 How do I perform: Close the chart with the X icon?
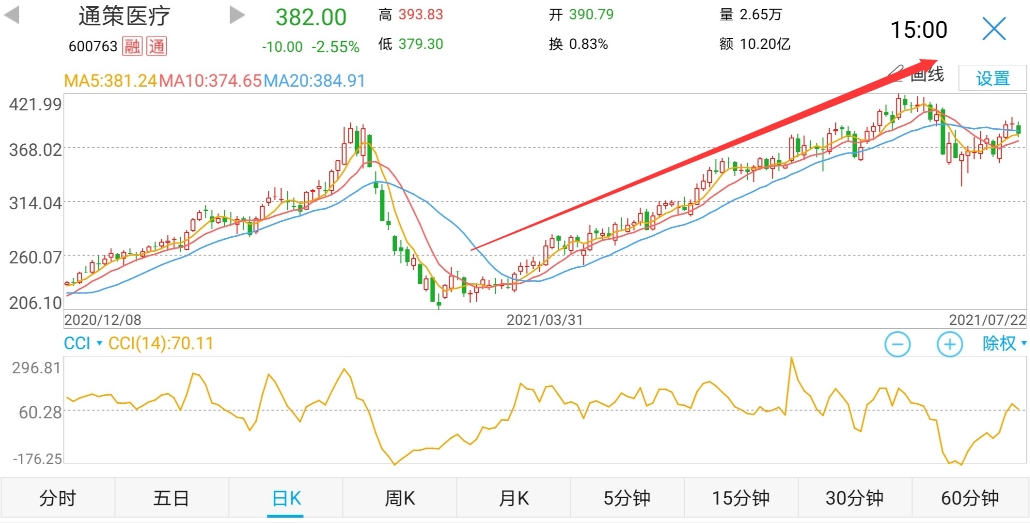[995, 29]
